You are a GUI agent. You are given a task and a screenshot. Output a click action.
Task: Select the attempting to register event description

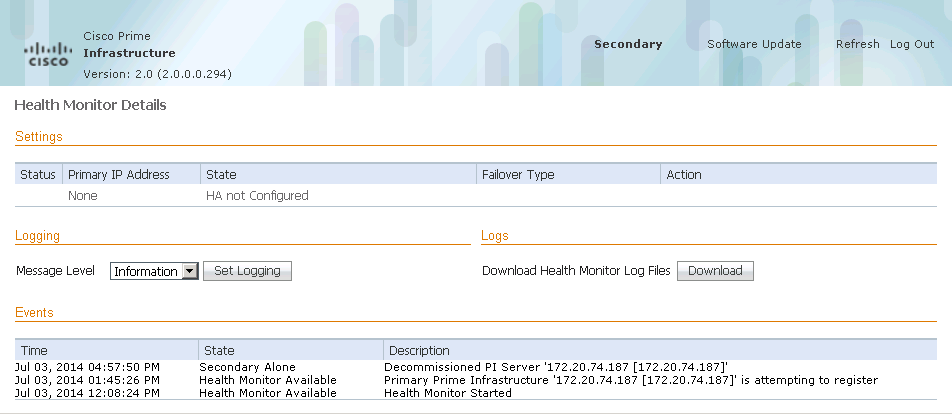pos(630,380)
